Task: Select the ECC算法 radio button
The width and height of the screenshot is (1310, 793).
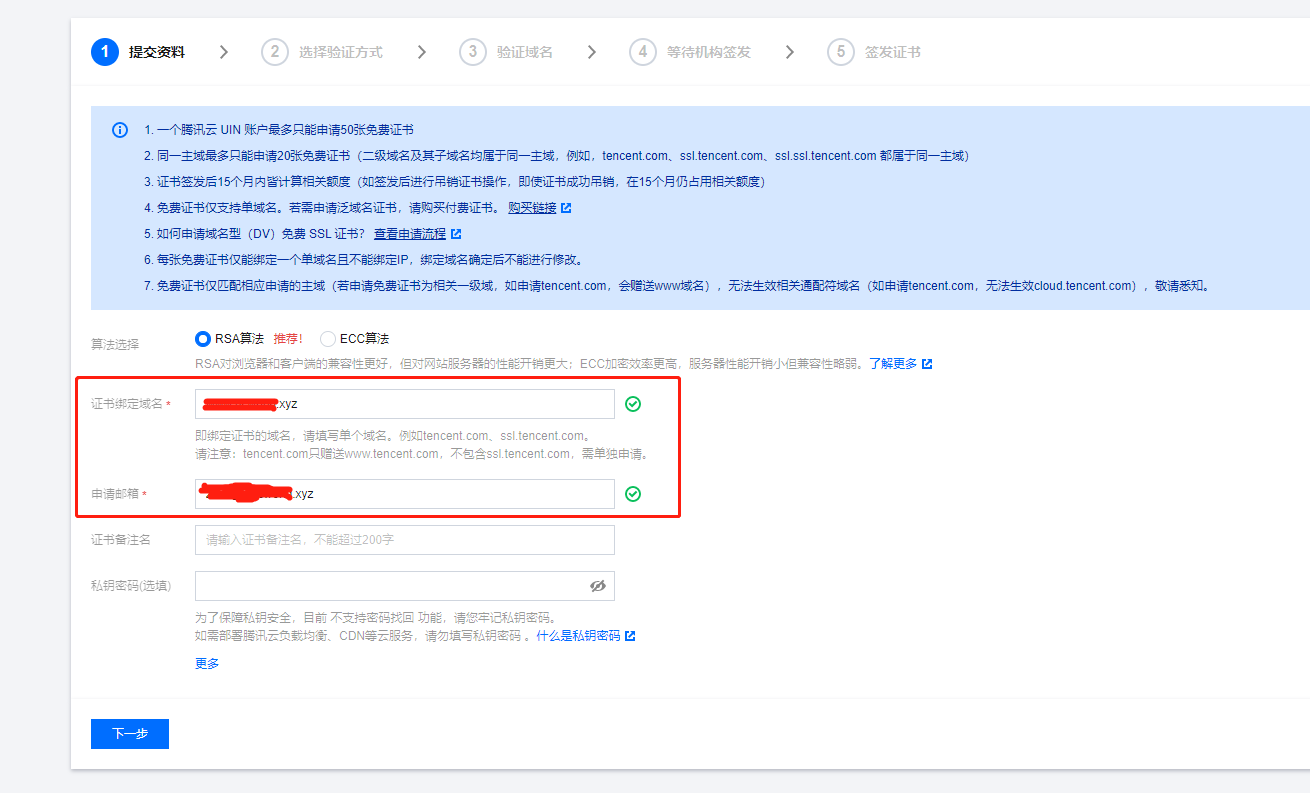Action: pos(328,339)
